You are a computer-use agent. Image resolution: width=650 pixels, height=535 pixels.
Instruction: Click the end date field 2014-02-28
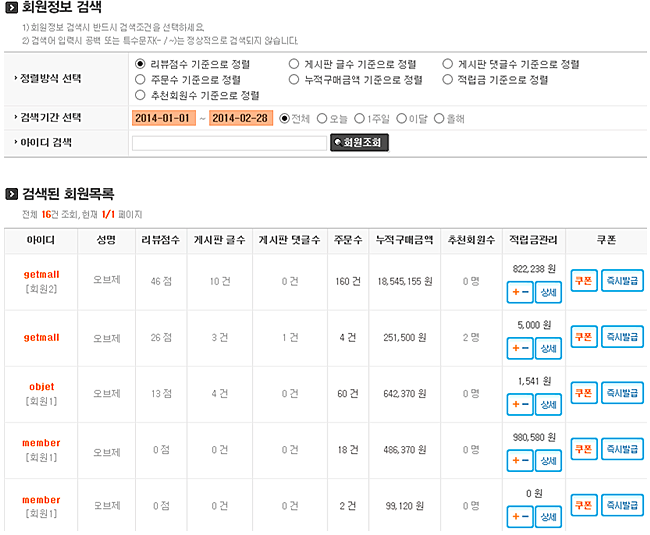click(241, 118)
